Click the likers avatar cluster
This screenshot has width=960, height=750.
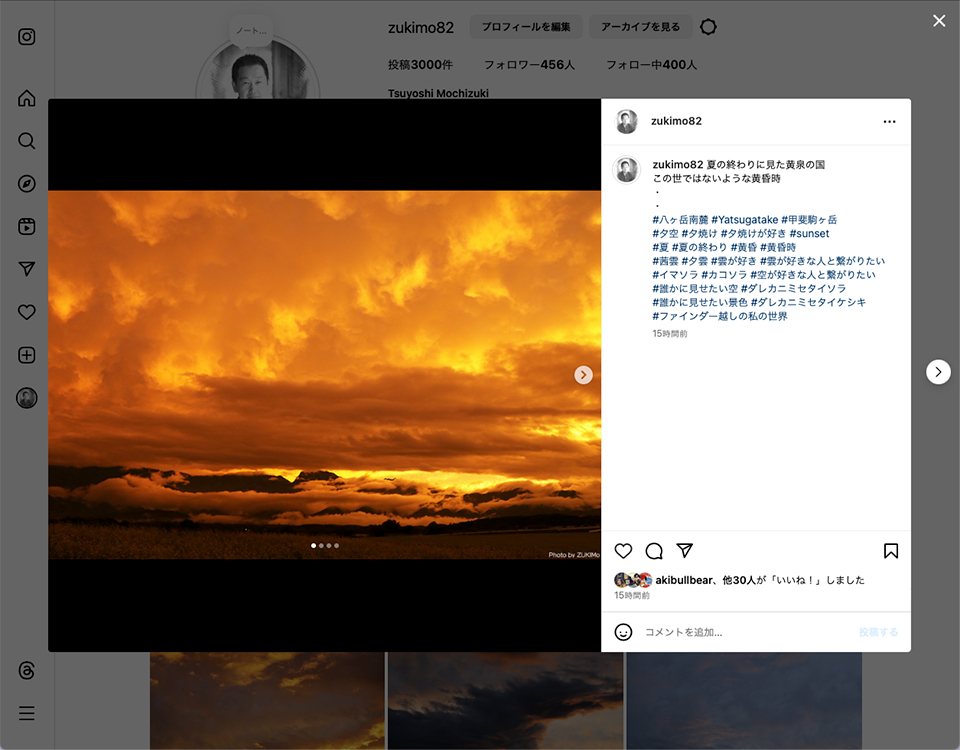tap(633, 580)
